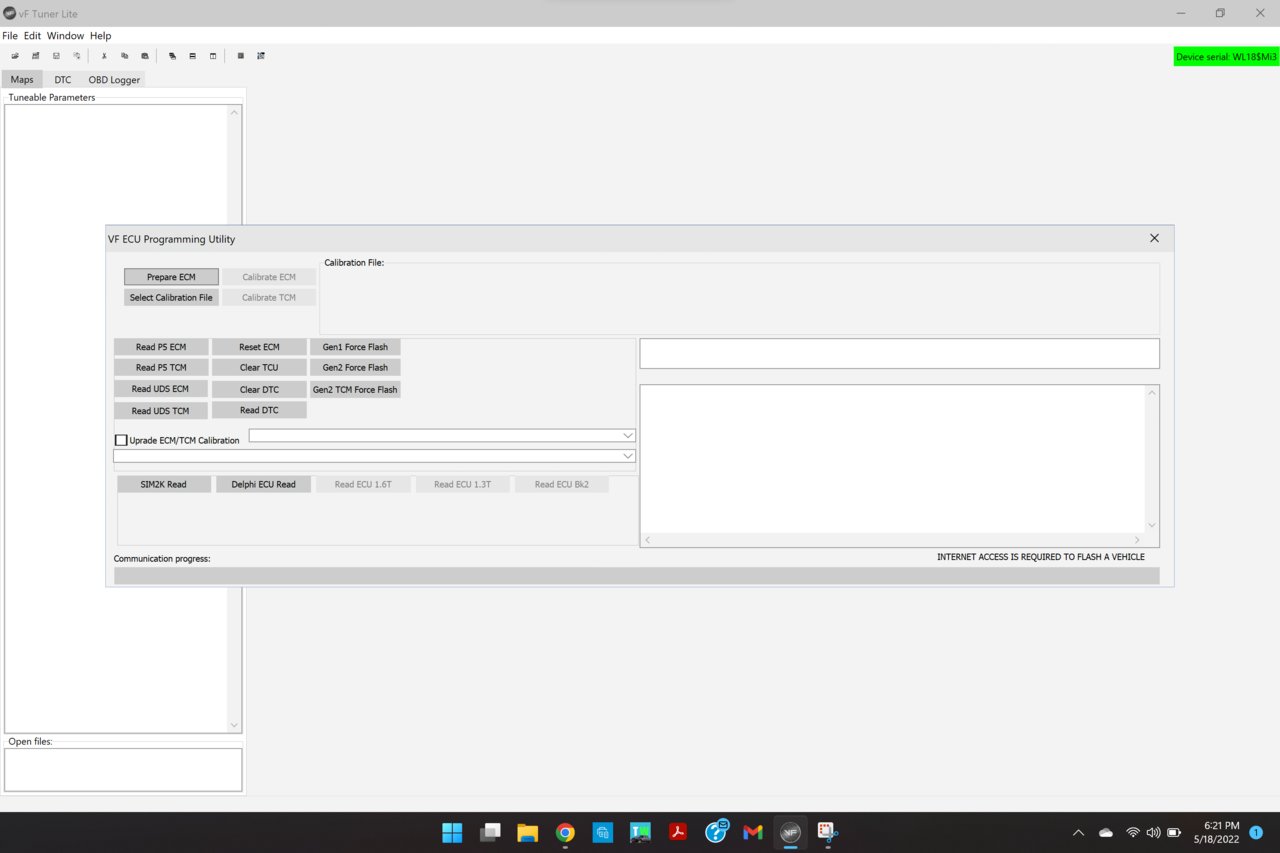Viewport: 1280px width, 853px height.
Task: Open Snipping Tool from the taskbar
Action: (x=827, y=832)
